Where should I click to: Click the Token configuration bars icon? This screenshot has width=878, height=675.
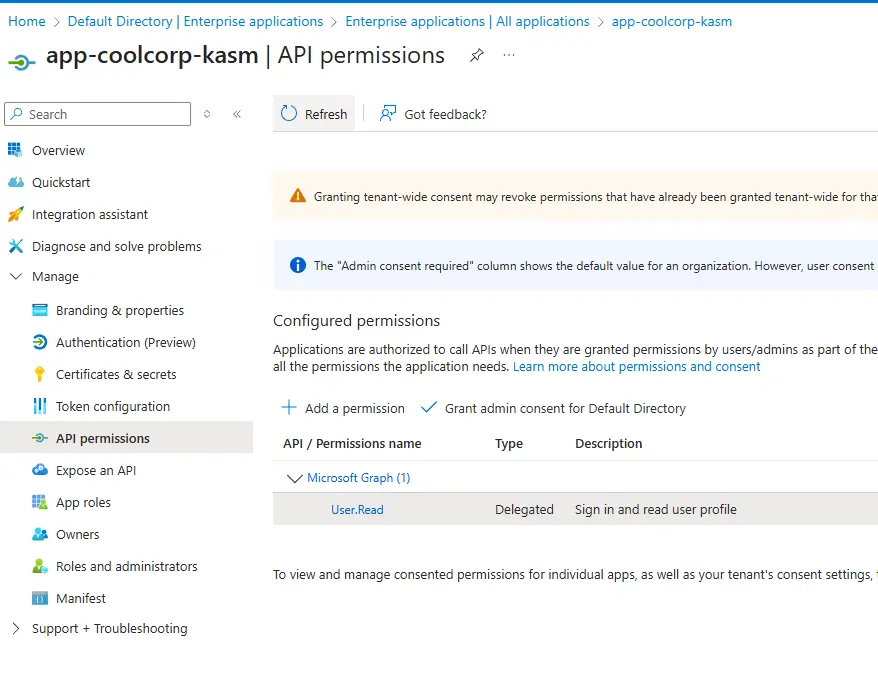pyautogui.click(x=40, y=406)
